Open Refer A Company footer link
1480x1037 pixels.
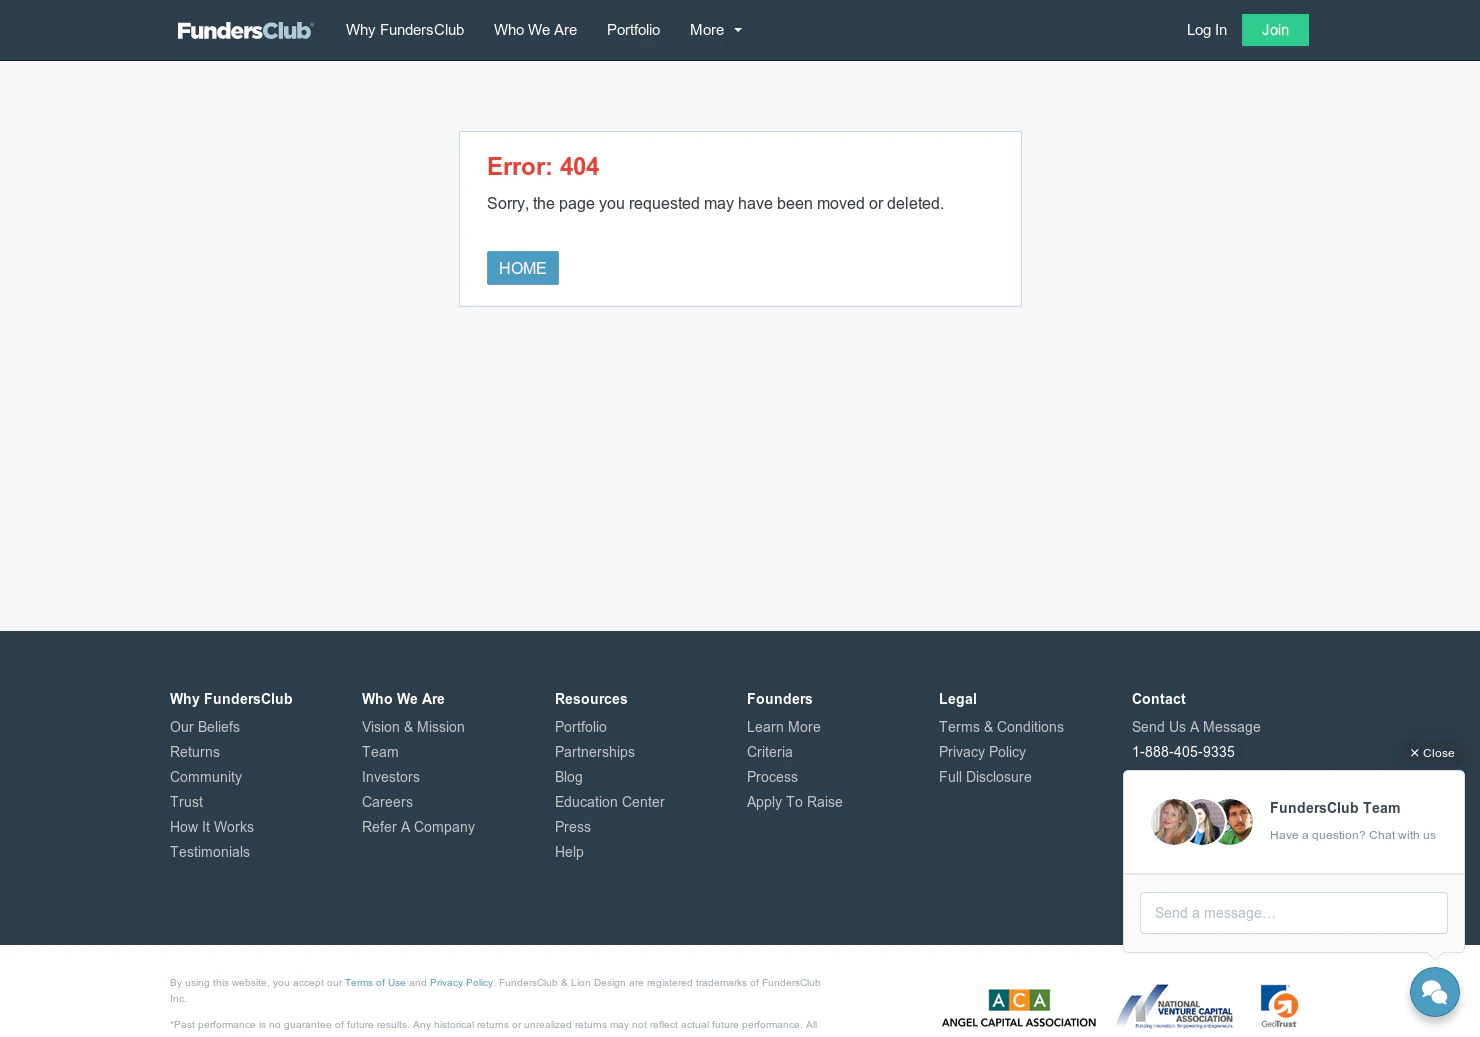click(x=418, y=827)
